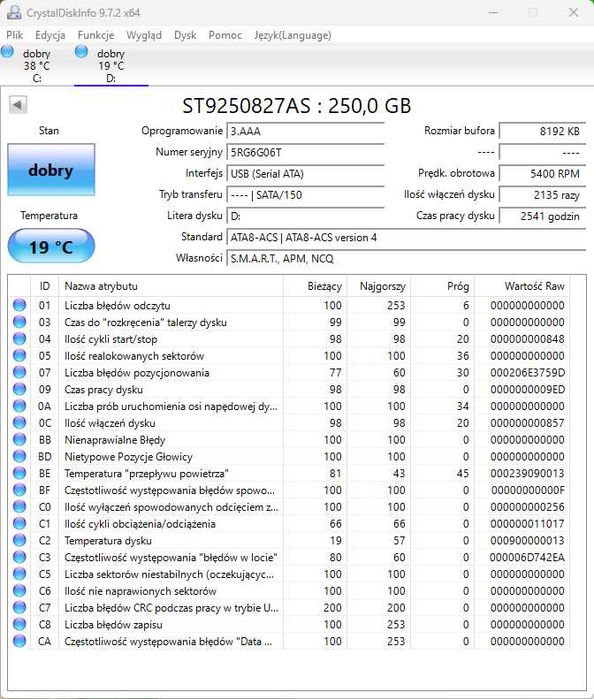This screenshot has height=699, width=594.
Task: Click the blue 'dobry' health status button
Action: click(x=51, y=170)
